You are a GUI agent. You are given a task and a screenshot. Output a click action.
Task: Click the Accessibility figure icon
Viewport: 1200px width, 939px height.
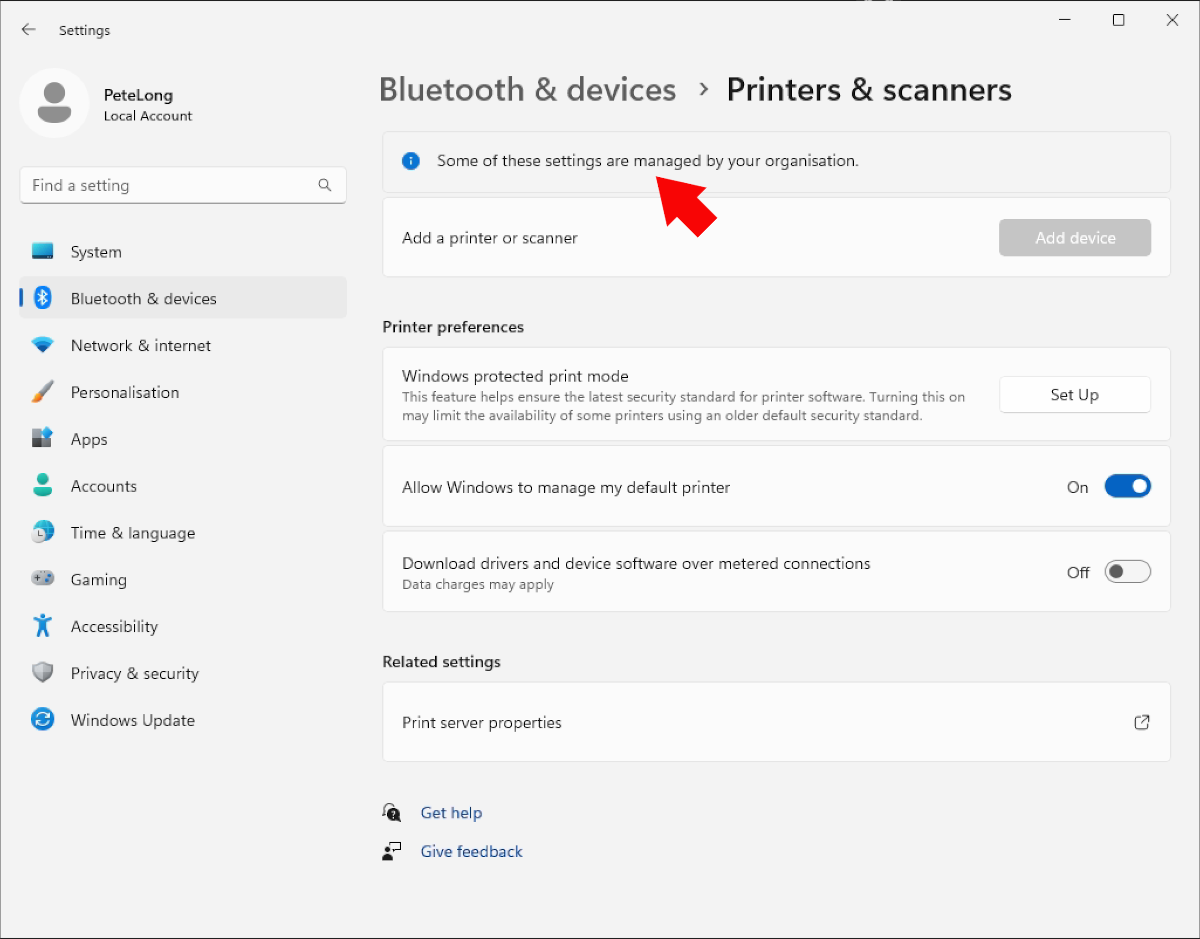click(42, 626)
